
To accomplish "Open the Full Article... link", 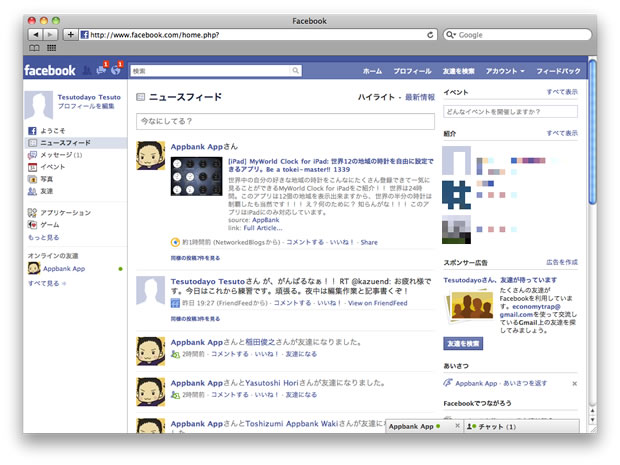I will [x=263, y=228].
